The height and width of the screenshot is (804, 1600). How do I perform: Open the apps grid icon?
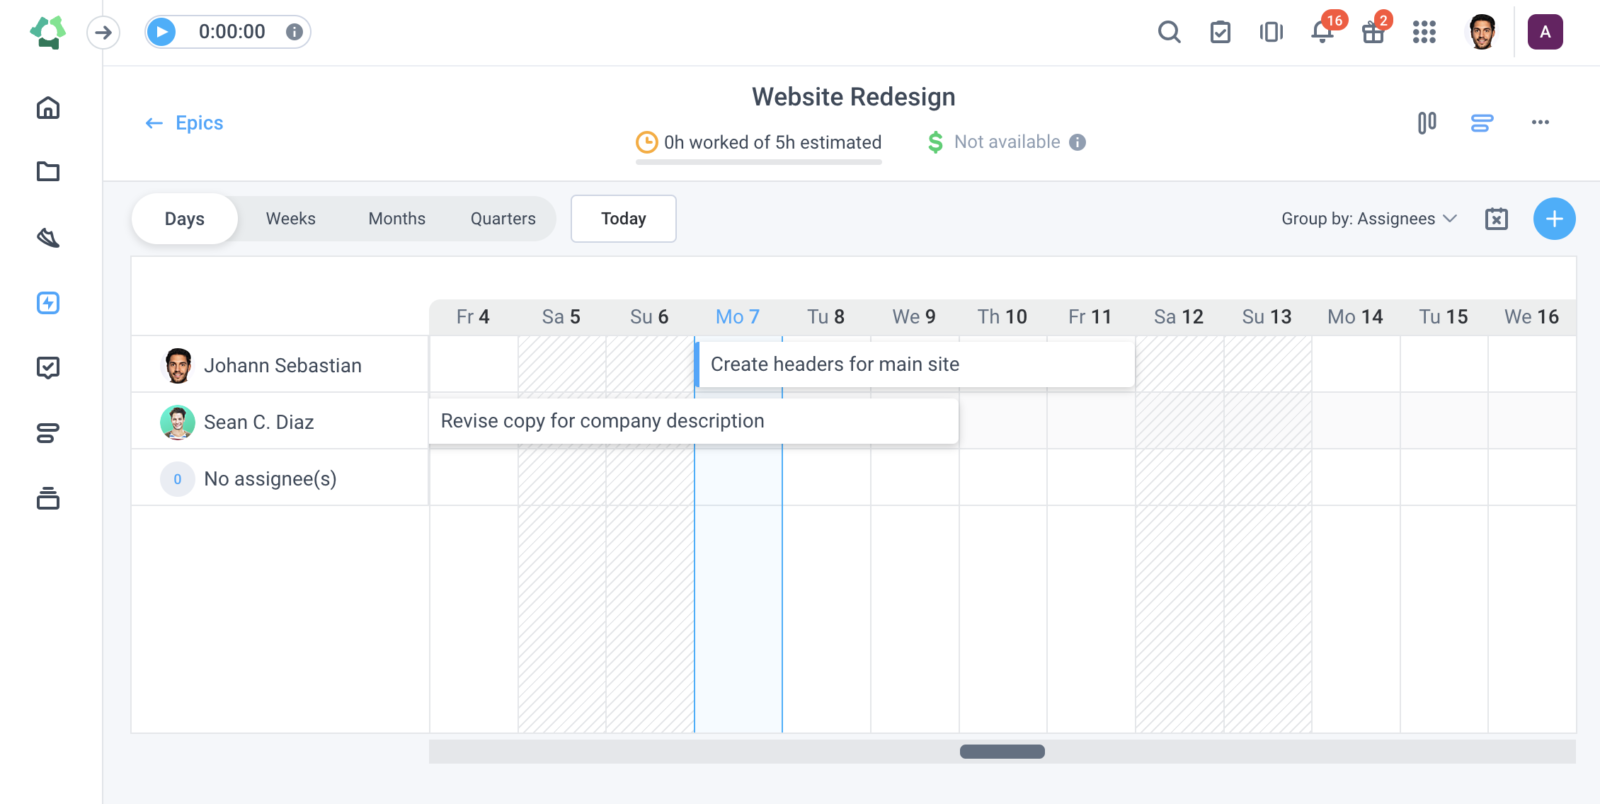1424,32
